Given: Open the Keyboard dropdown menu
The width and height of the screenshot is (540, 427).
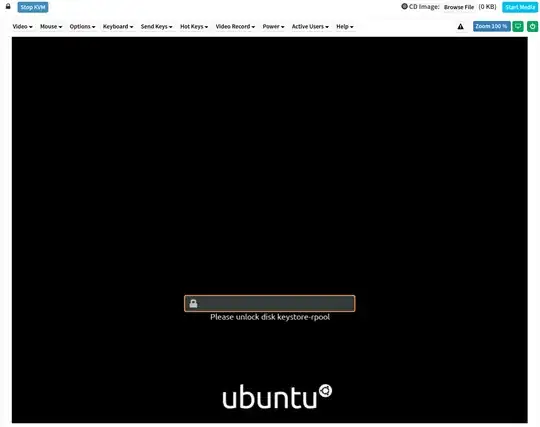Looking at the screenshot, I should tap(118, 27).
